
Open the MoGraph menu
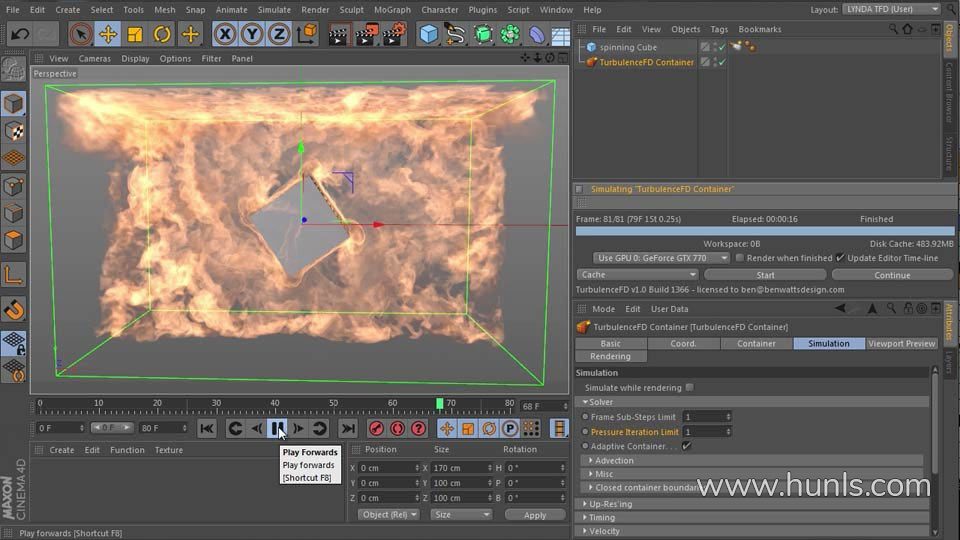(x=392, y=10)
